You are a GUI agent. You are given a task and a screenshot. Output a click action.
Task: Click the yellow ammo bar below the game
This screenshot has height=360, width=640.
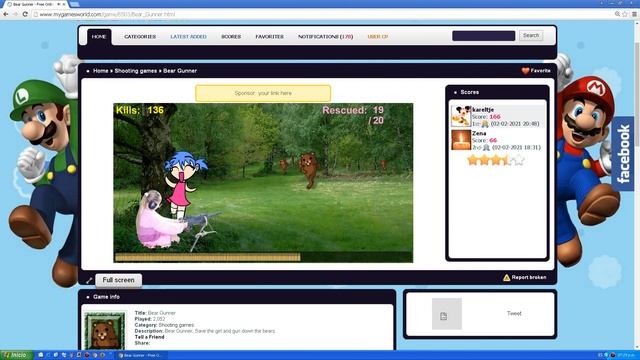point(208,257)
